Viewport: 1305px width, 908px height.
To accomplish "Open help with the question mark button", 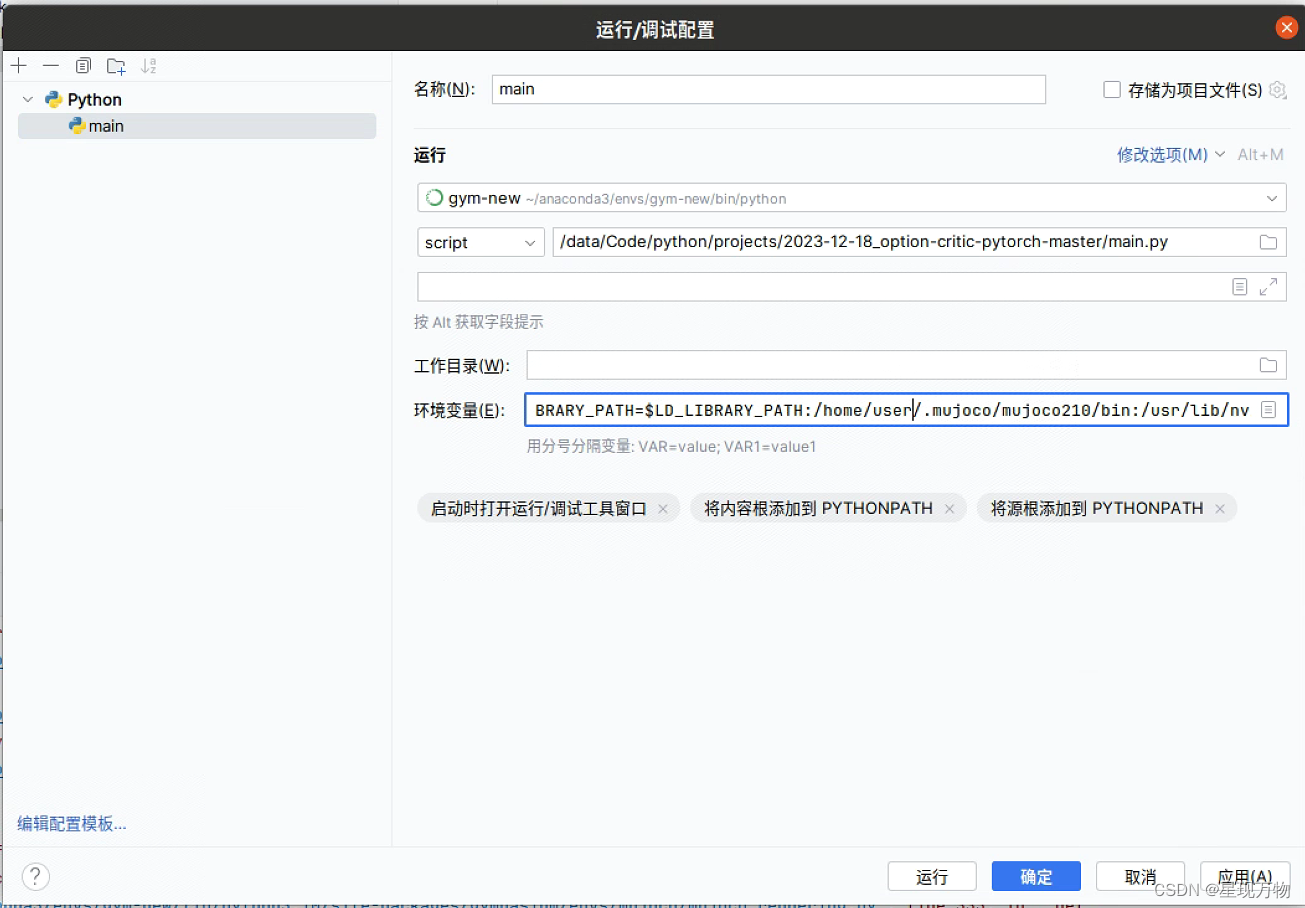I will [36, 877].
